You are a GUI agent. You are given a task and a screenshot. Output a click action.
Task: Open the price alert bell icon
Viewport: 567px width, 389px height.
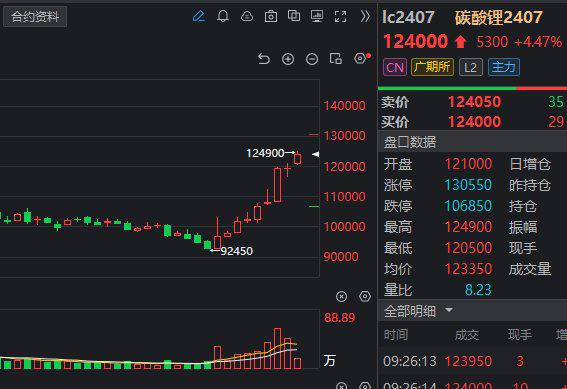[x=223, y=16]
